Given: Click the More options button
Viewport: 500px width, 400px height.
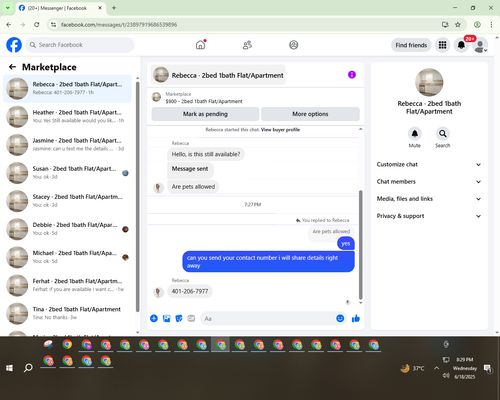Looking at the screenshot, I should coord(310,114).
